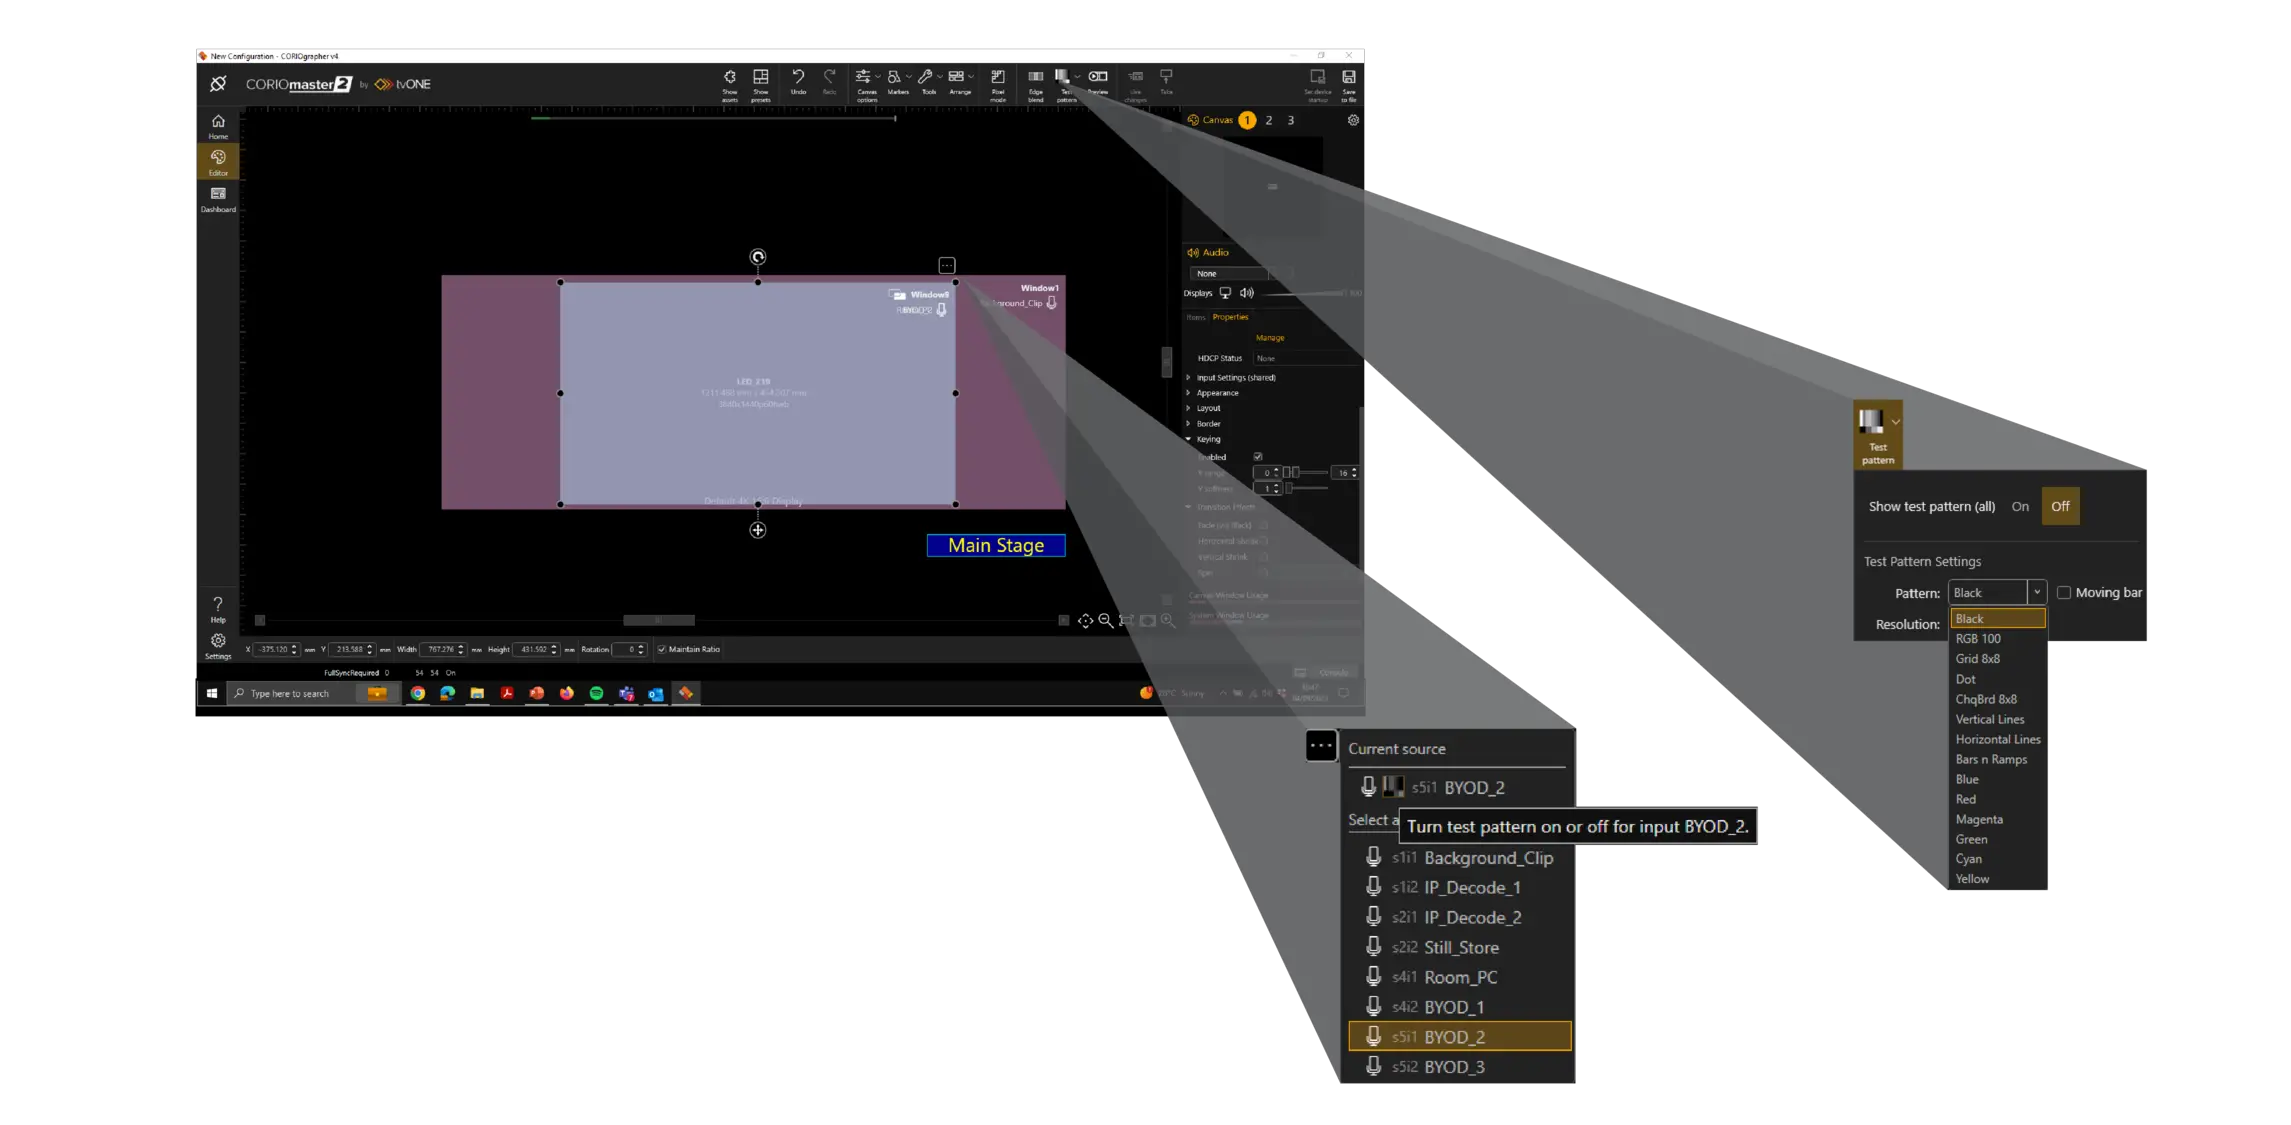
Task: Select the Still_Store source
Action: pyautogui.click(x=1459, y=947)
